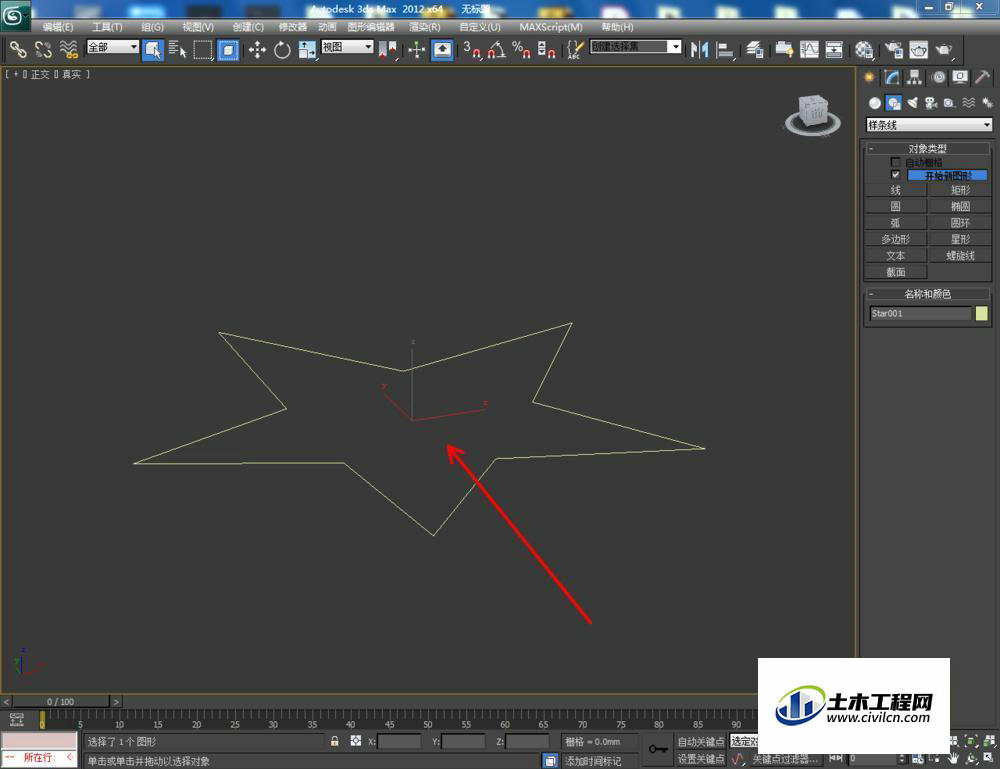
Task: Open the 工具(T) menu
Action: click(x=107, y=27)
